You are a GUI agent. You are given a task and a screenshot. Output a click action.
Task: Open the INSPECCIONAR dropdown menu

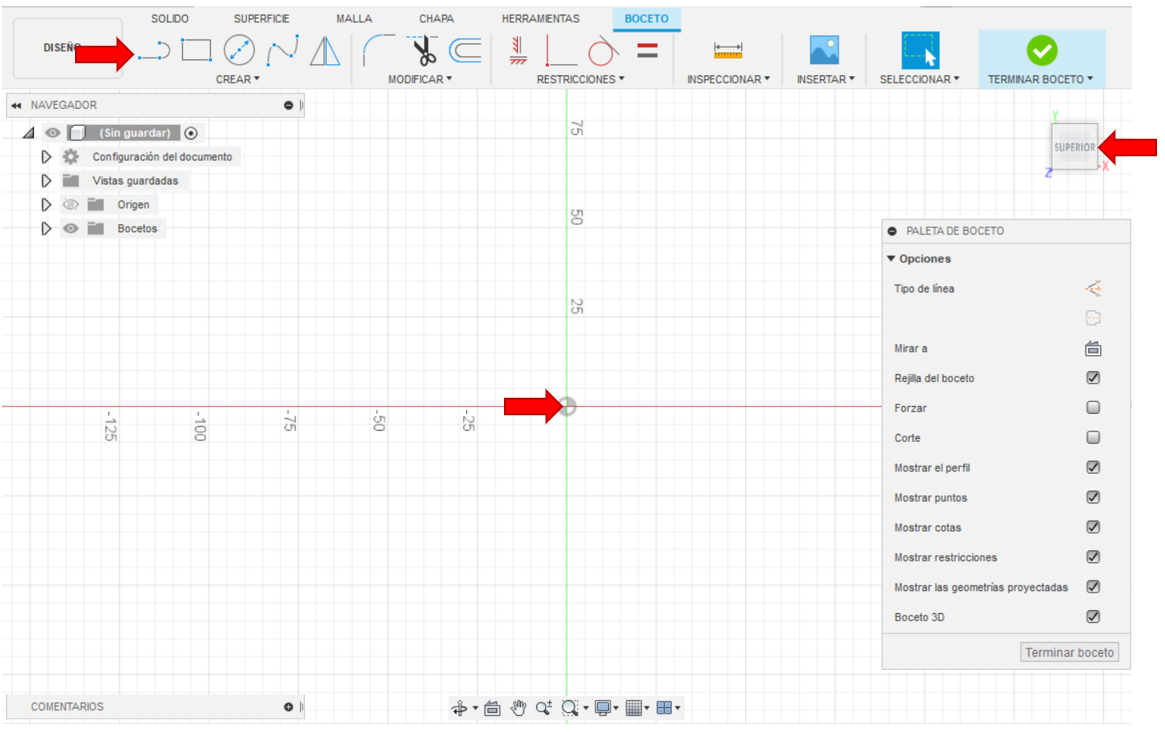pyautogui.click(x=728, y=79)
